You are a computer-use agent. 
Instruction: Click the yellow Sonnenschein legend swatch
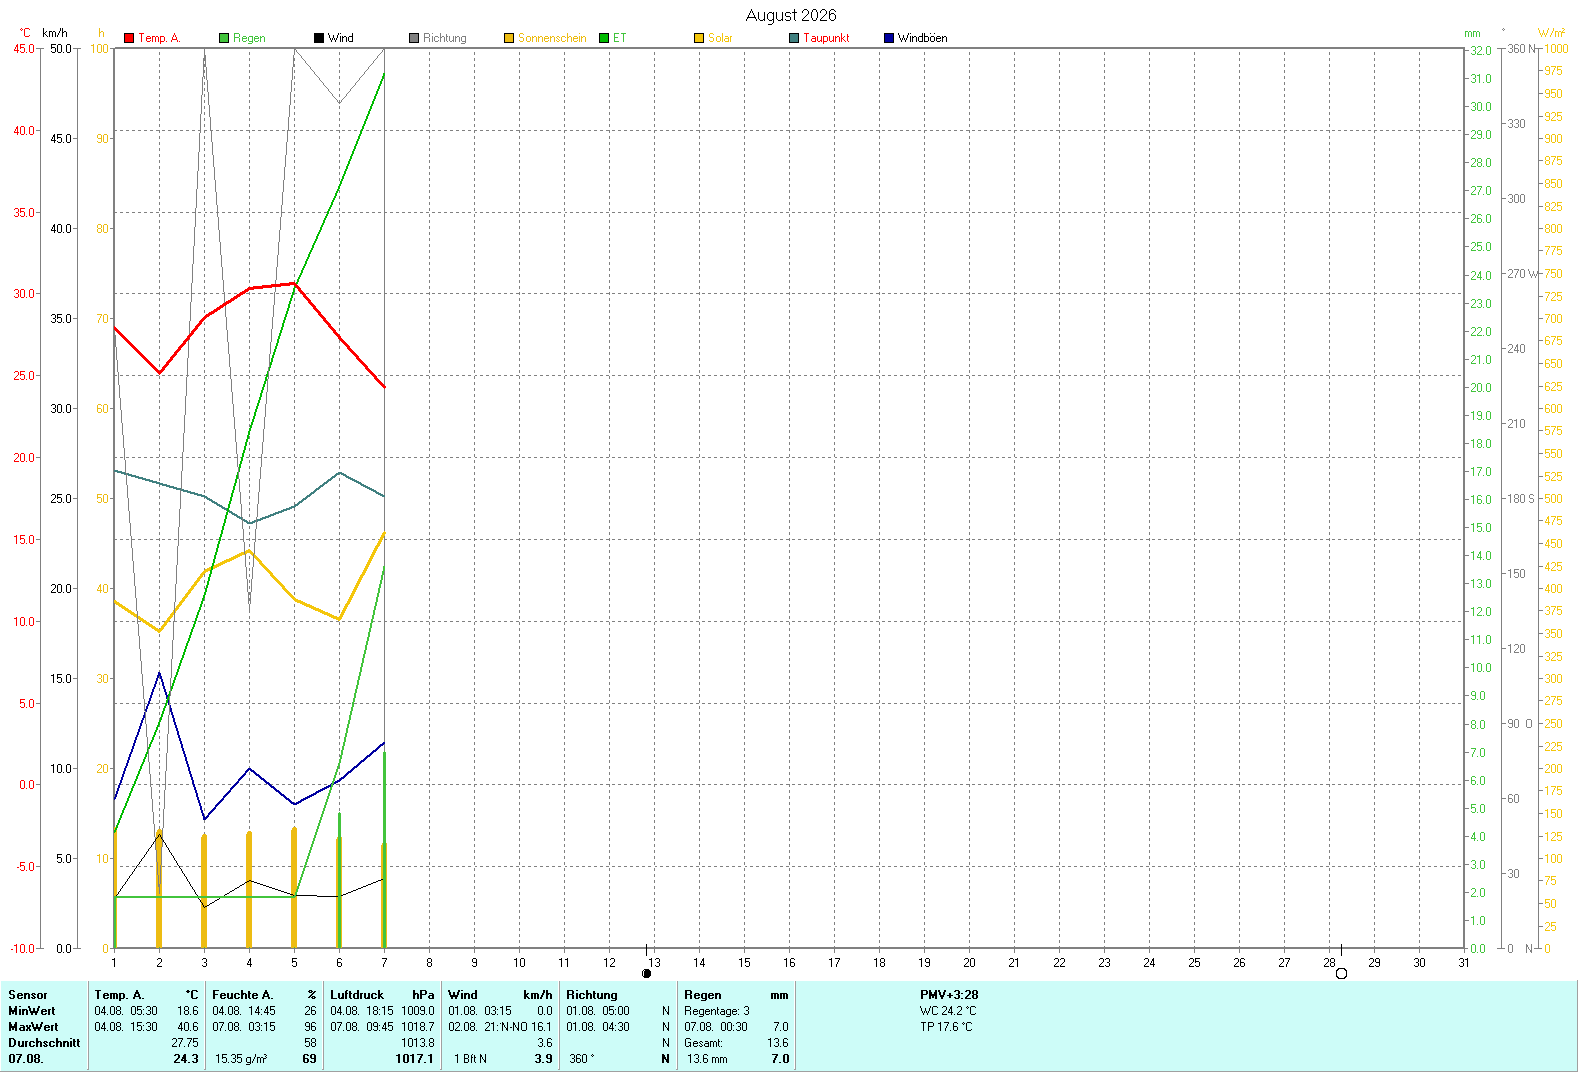coord(509,38)
